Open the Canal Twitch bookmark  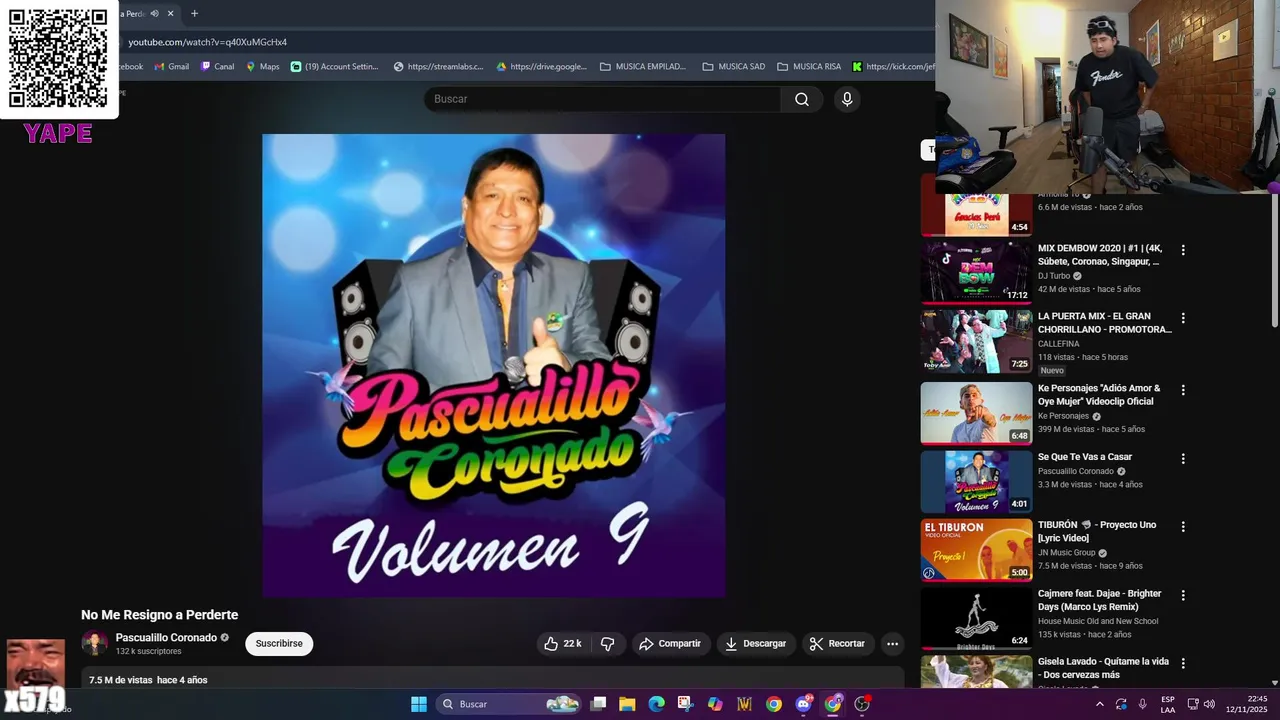coord(217,67)
